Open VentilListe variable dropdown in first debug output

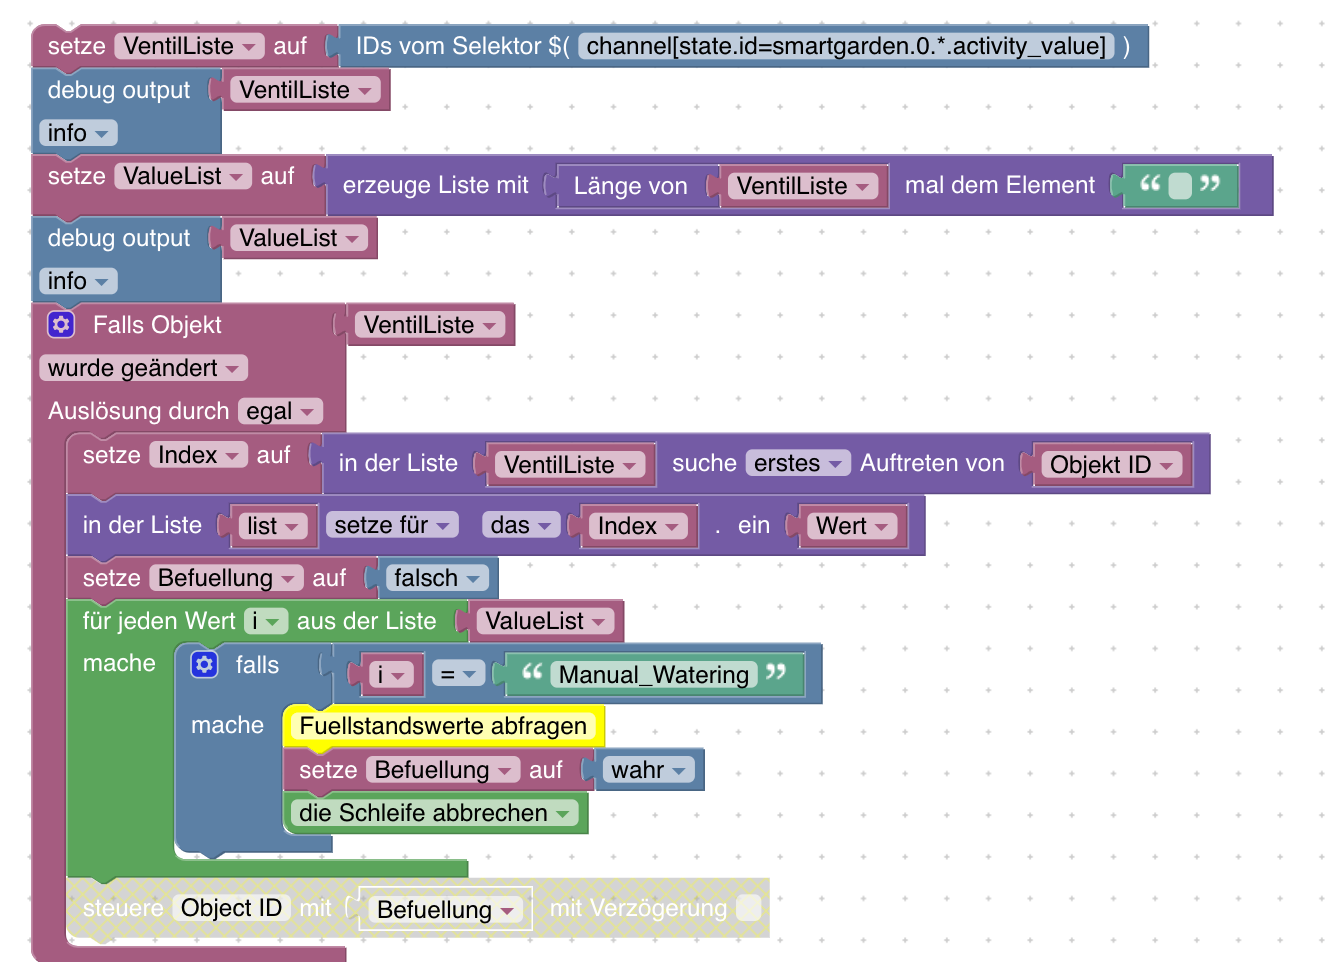305,90
